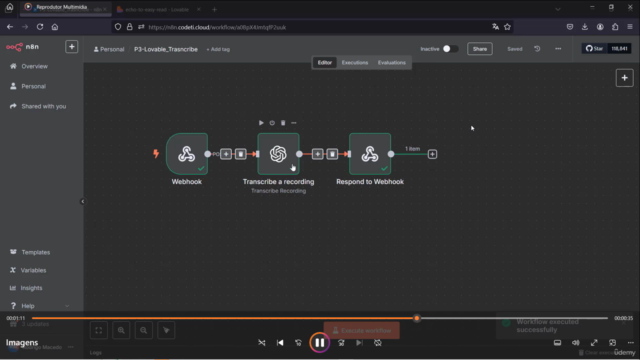The width and height of the screenshot is (640, 360).
Task: Click the Execute workflow button
Action: 362,331
